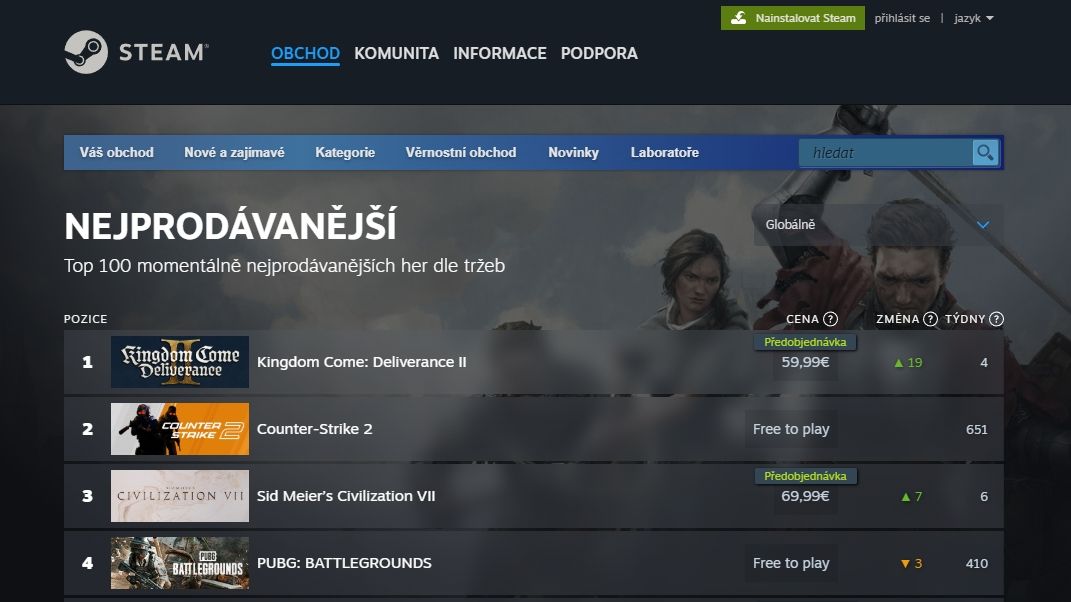Click the Steam logo icon

coord(86,52)
